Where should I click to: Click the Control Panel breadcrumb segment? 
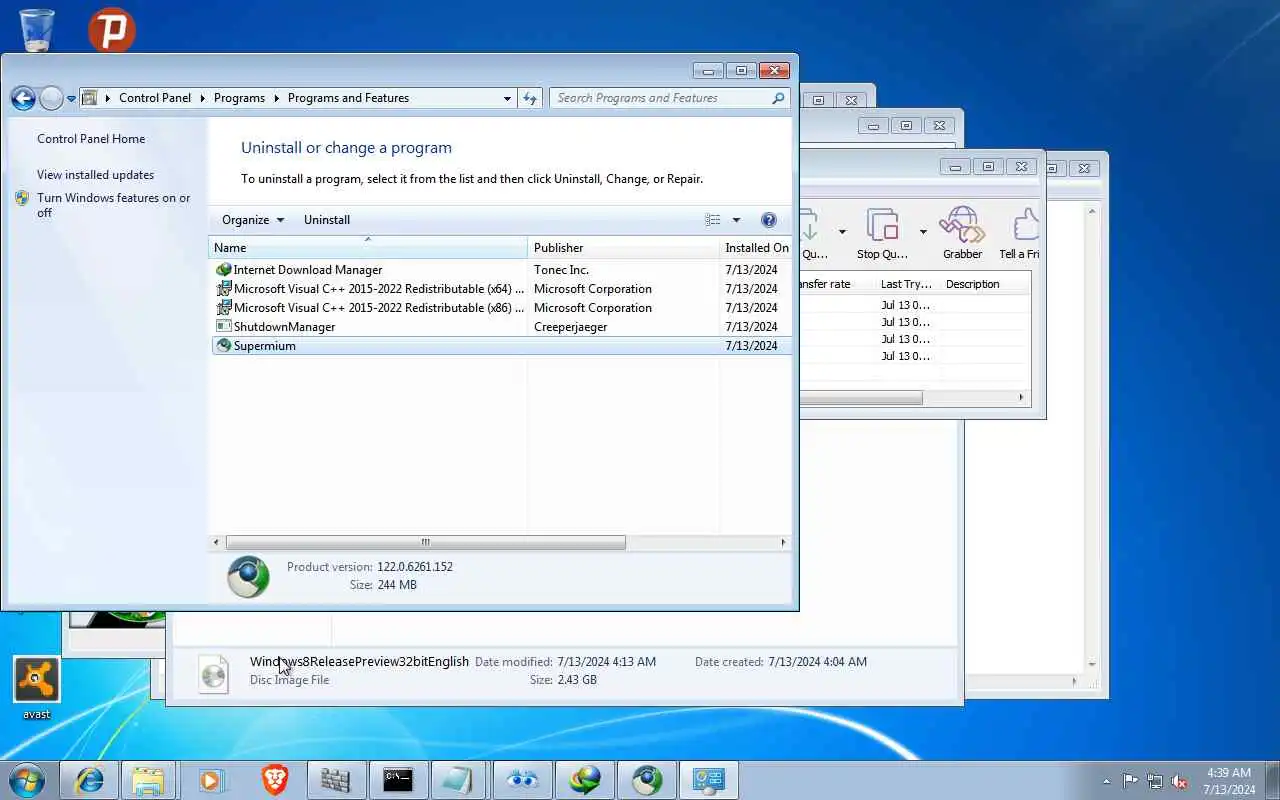(154, 98)
